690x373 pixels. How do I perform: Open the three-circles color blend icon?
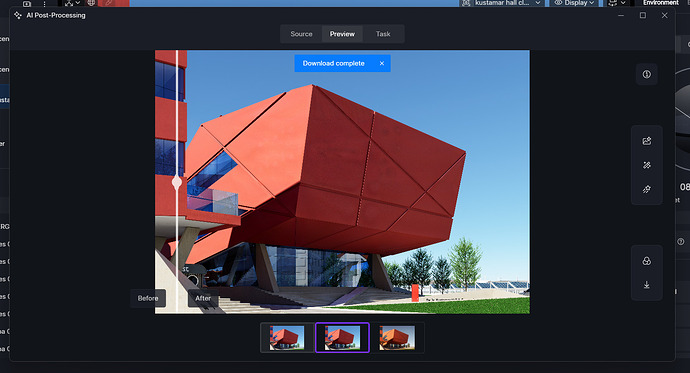pyautogui.click(x=646, y=261)
